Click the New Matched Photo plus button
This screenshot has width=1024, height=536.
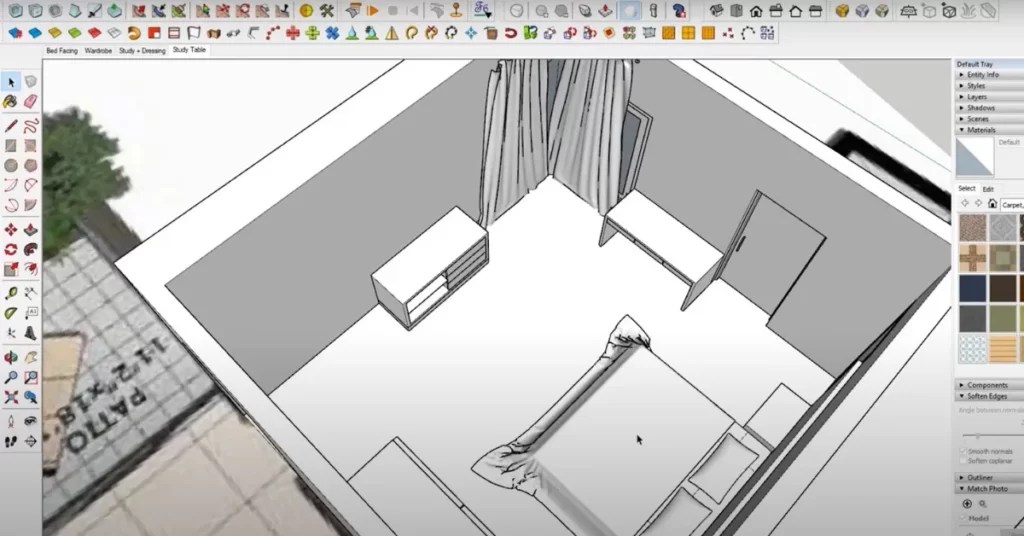(967, 504)
